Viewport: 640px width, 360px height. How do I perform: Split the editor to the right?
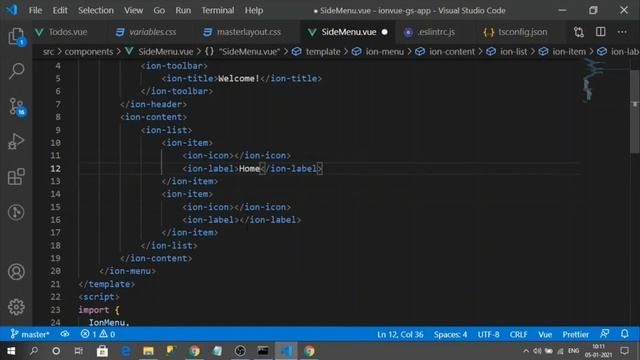tap(600, 32)
